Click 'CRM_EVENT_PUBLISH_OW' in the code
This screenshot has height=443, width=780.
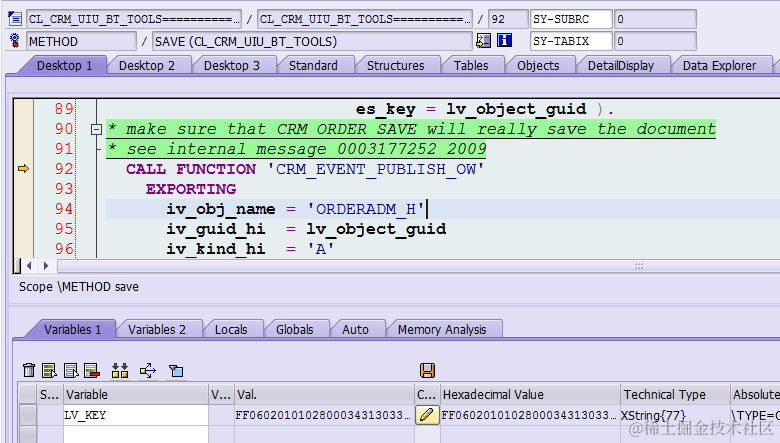click(x=376, y=169)
